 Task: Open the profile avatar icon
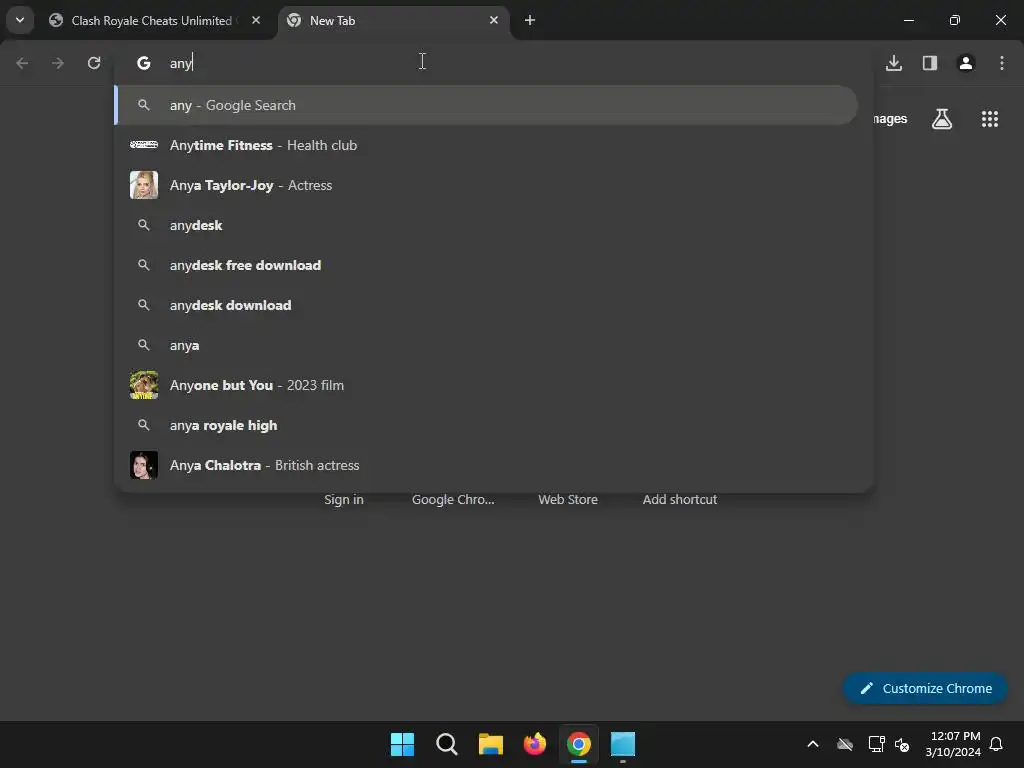click(x=966, y=63)
